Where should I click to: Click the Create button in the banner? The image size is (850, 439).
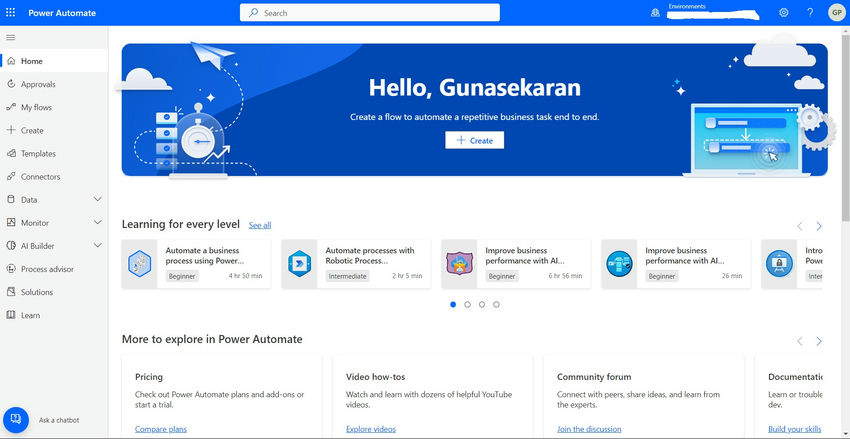point(474,140)
